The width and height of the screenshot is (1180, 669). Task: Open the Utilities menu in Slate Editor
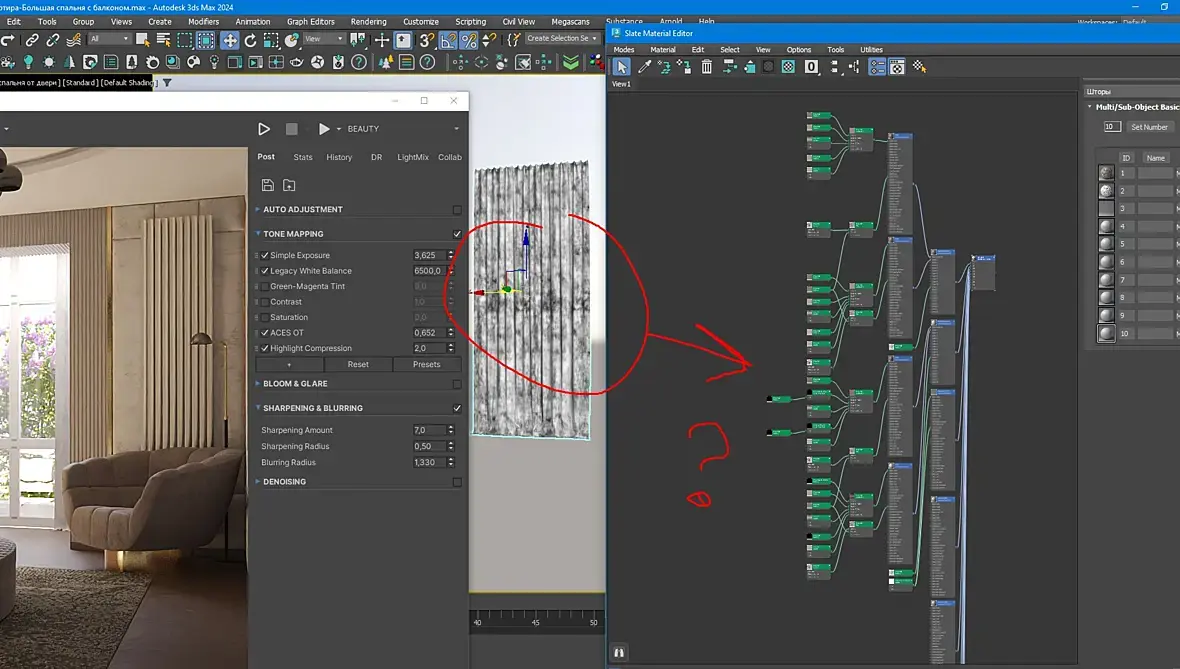click(x=871, y=50)
